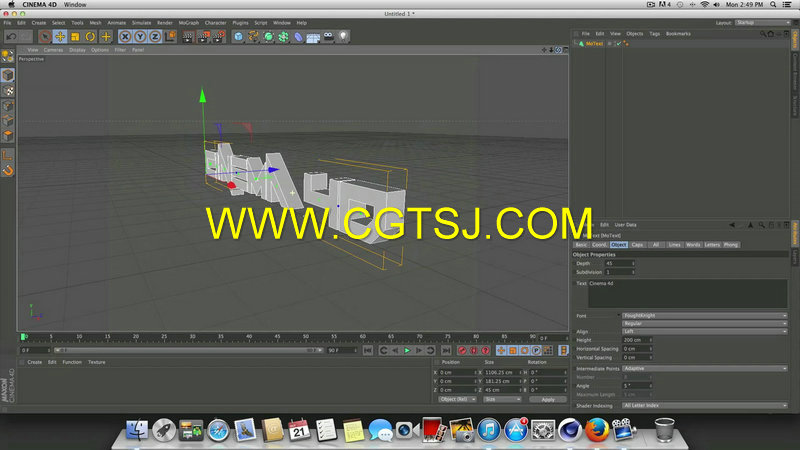Open iTunes from the Dock
800x450 pixels.
click(489, 430)
